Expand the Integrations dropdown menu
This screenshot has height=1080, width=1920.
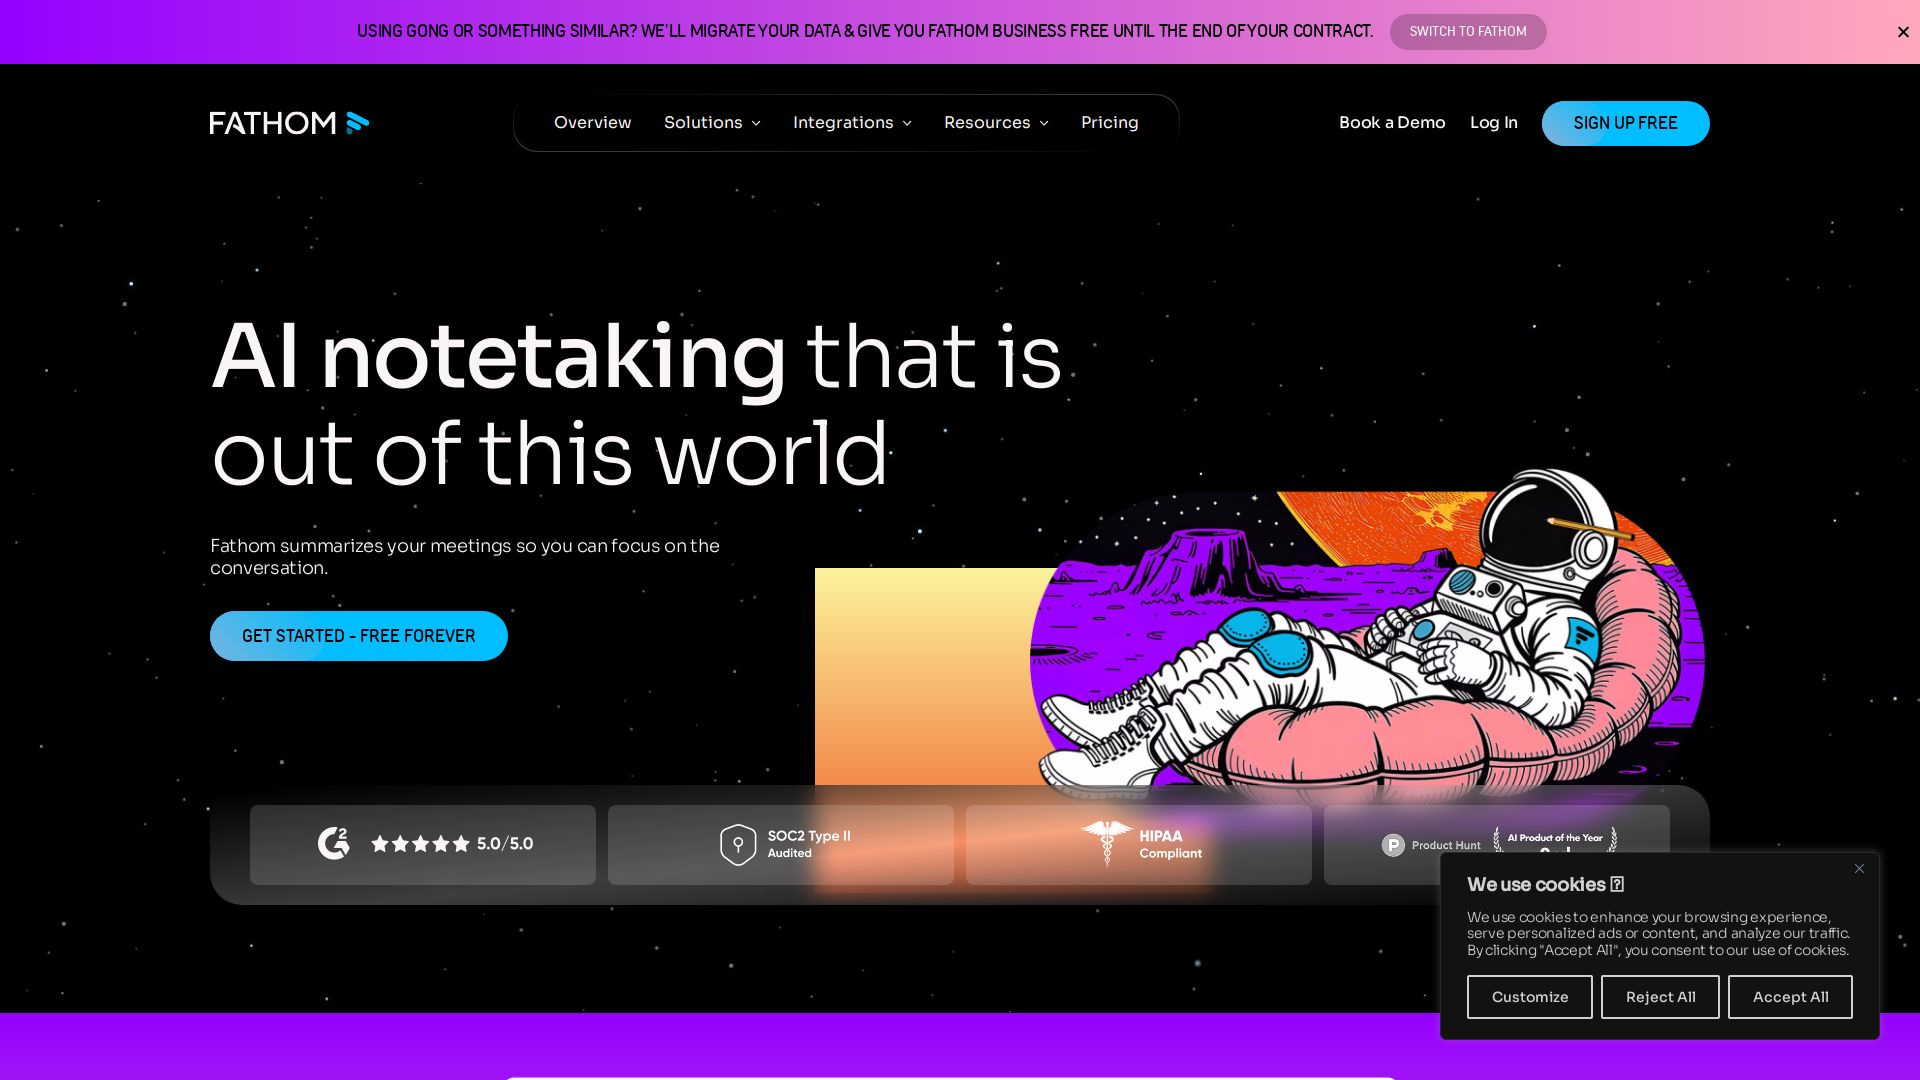coord(852,123)
